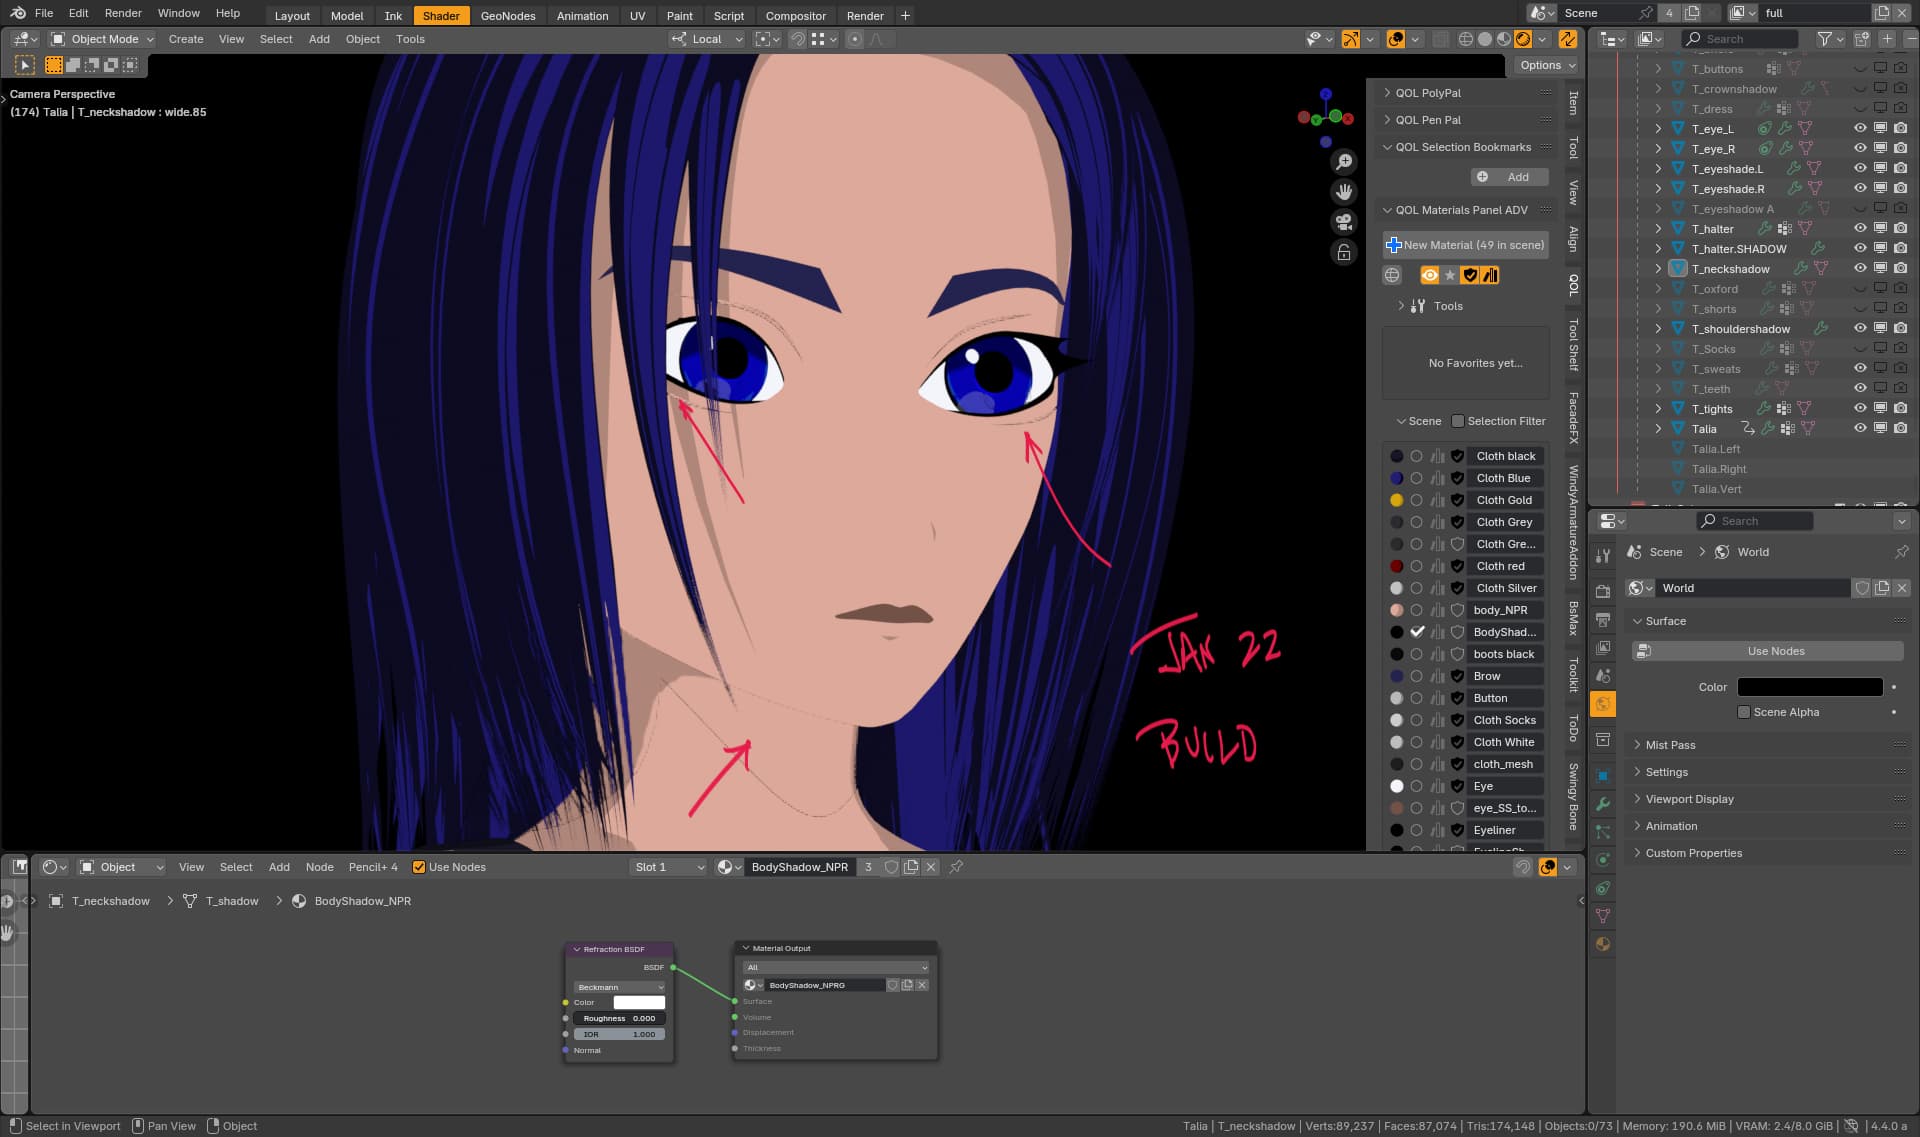Switch to material preview shading
Viewport: 1920px width, 1137px height.
tap(1503, 39)
